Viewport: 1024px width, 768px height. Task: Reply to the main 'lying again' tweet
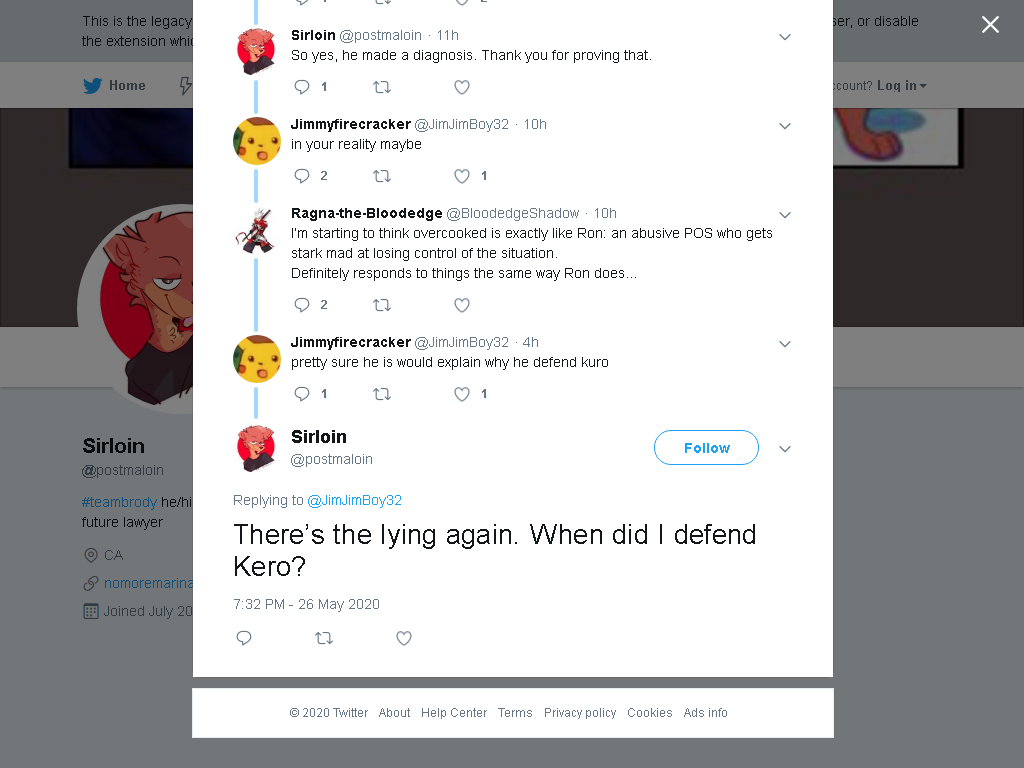point(244,638)
